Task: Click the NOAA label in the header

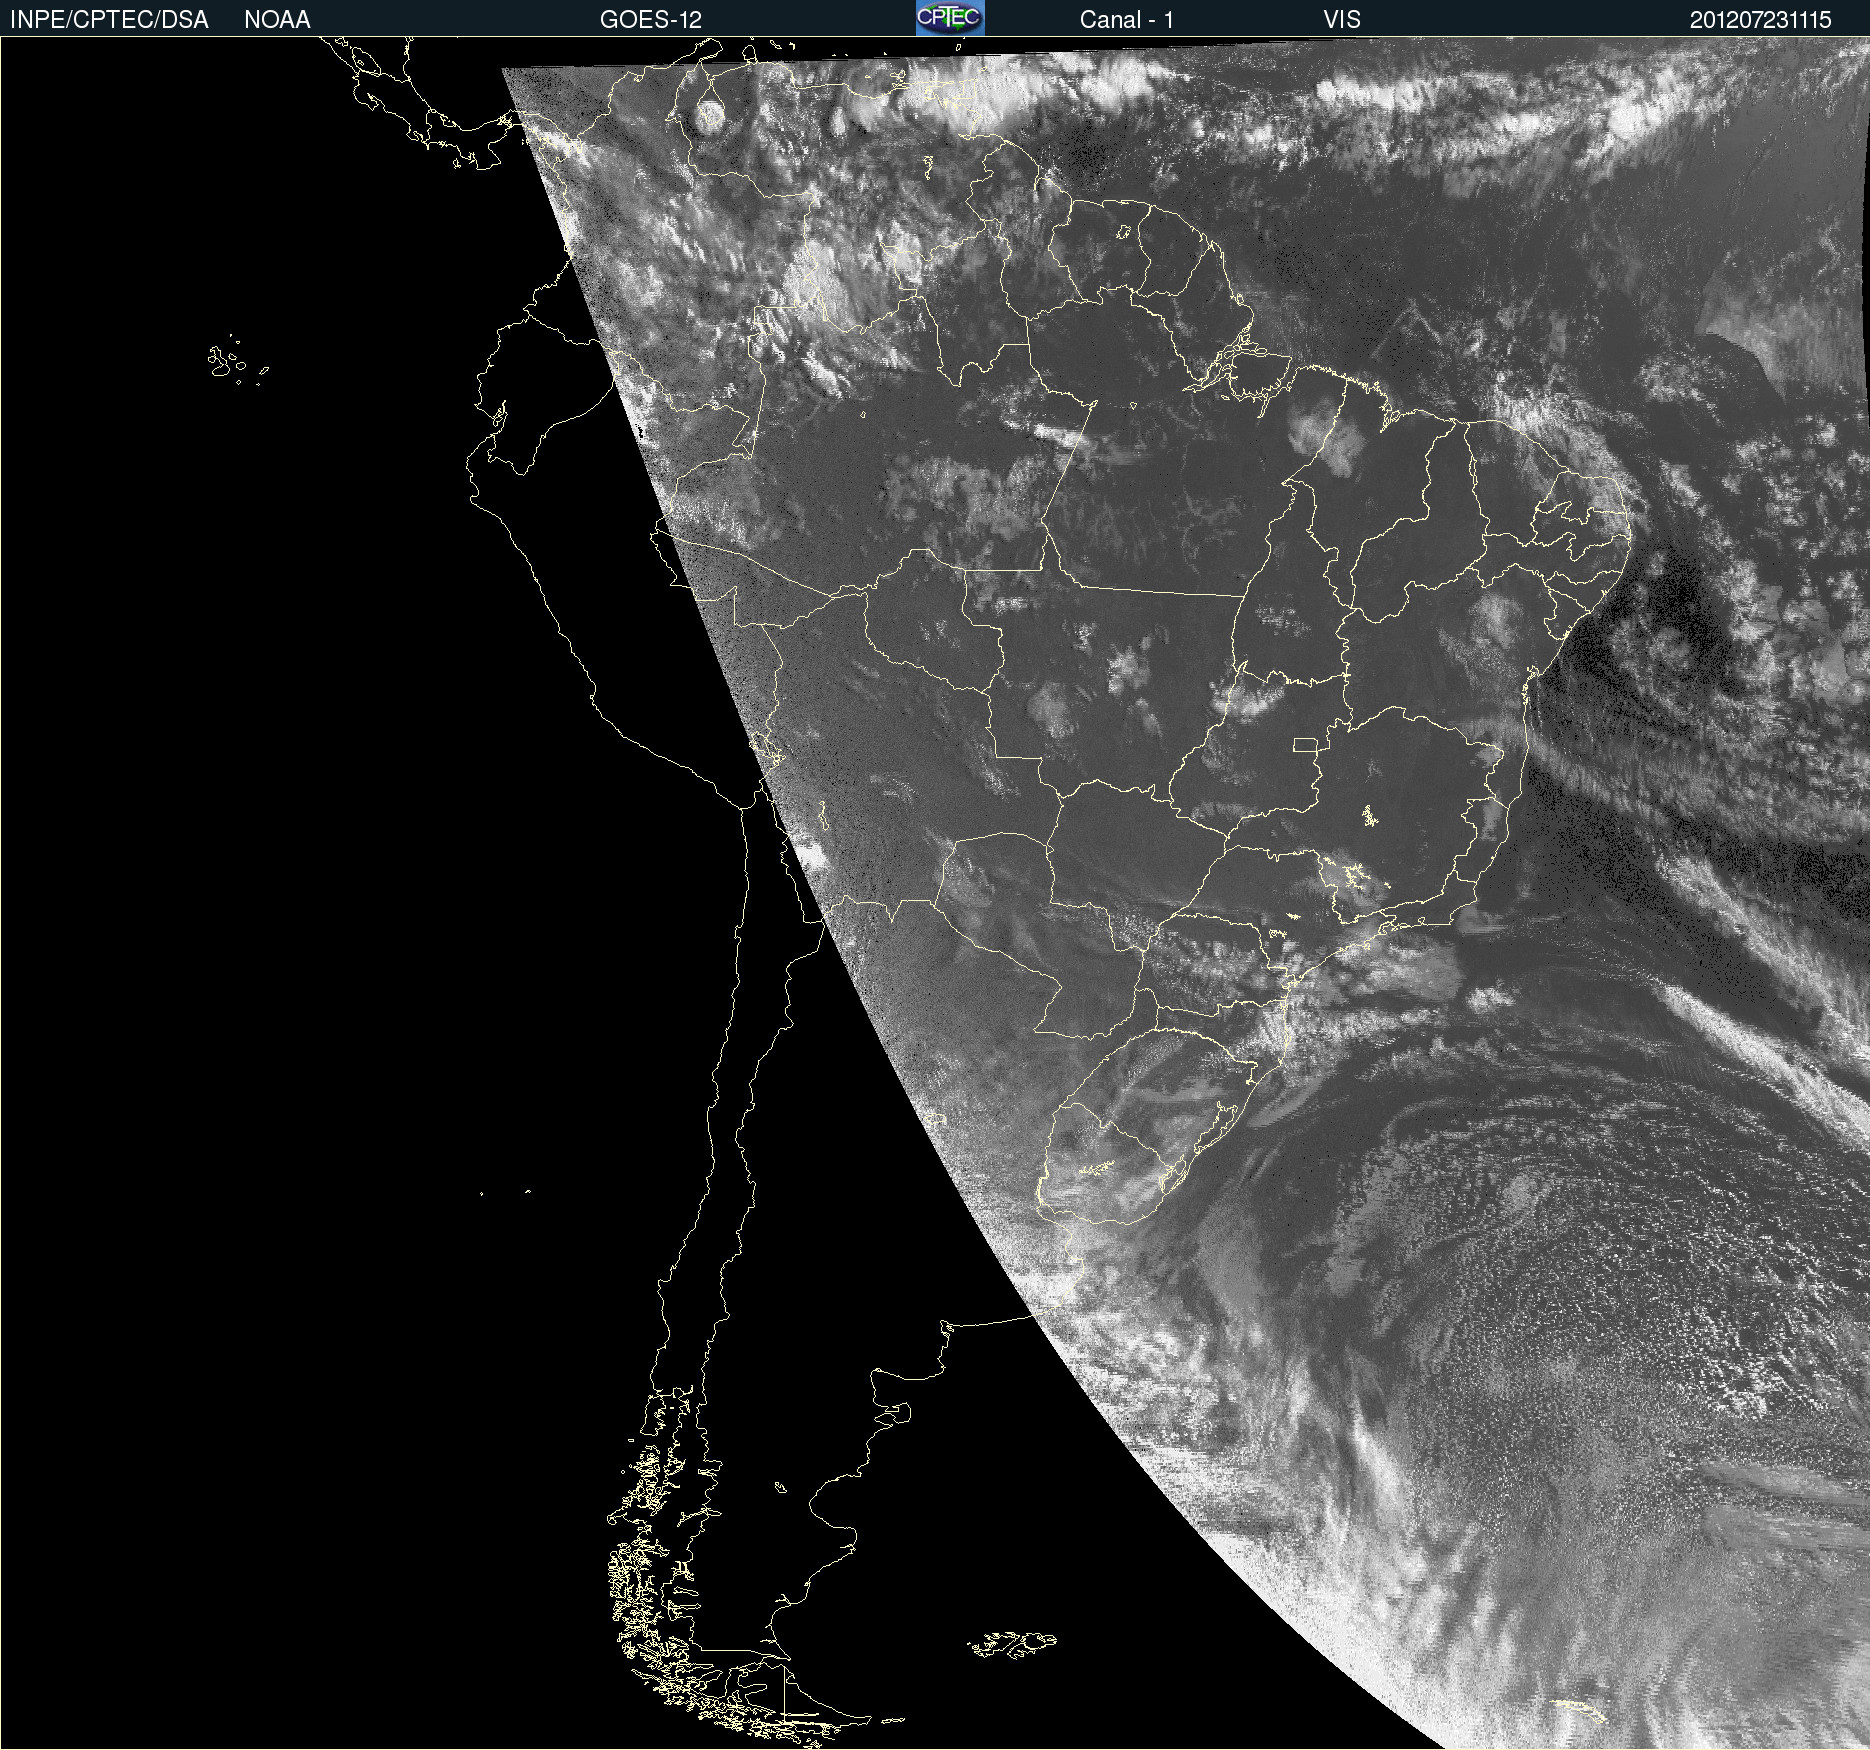Action: pyautogui.click(x=277, y=20)
